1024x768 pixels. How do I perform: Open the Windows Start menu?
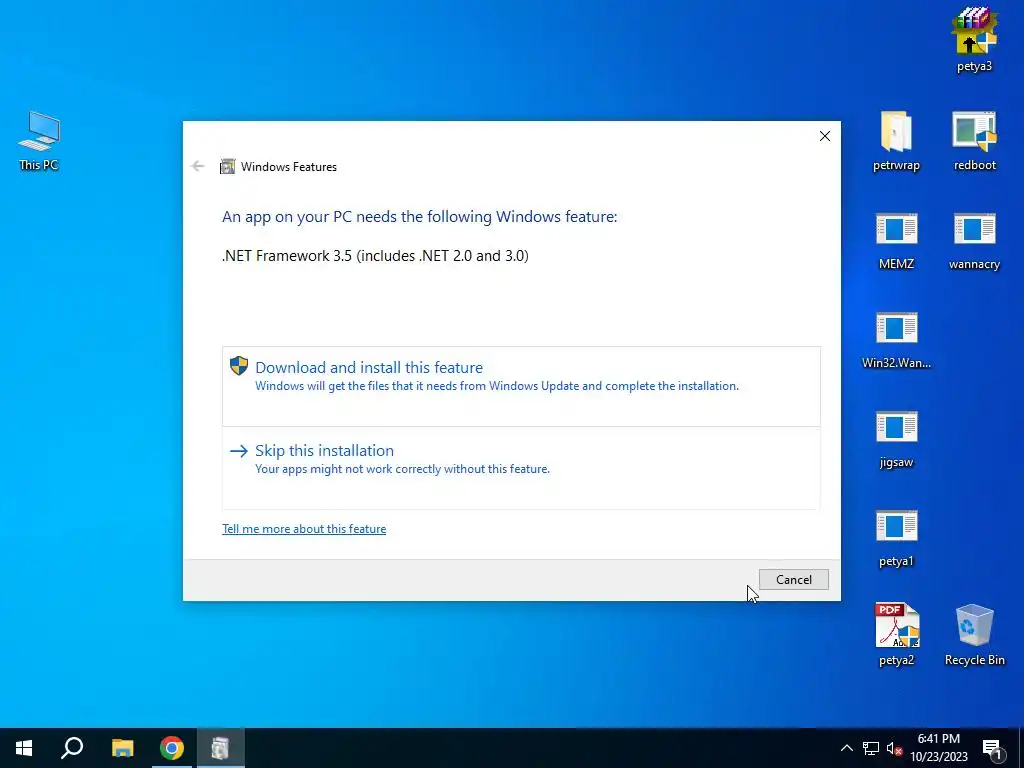click(x=24, y=748)
